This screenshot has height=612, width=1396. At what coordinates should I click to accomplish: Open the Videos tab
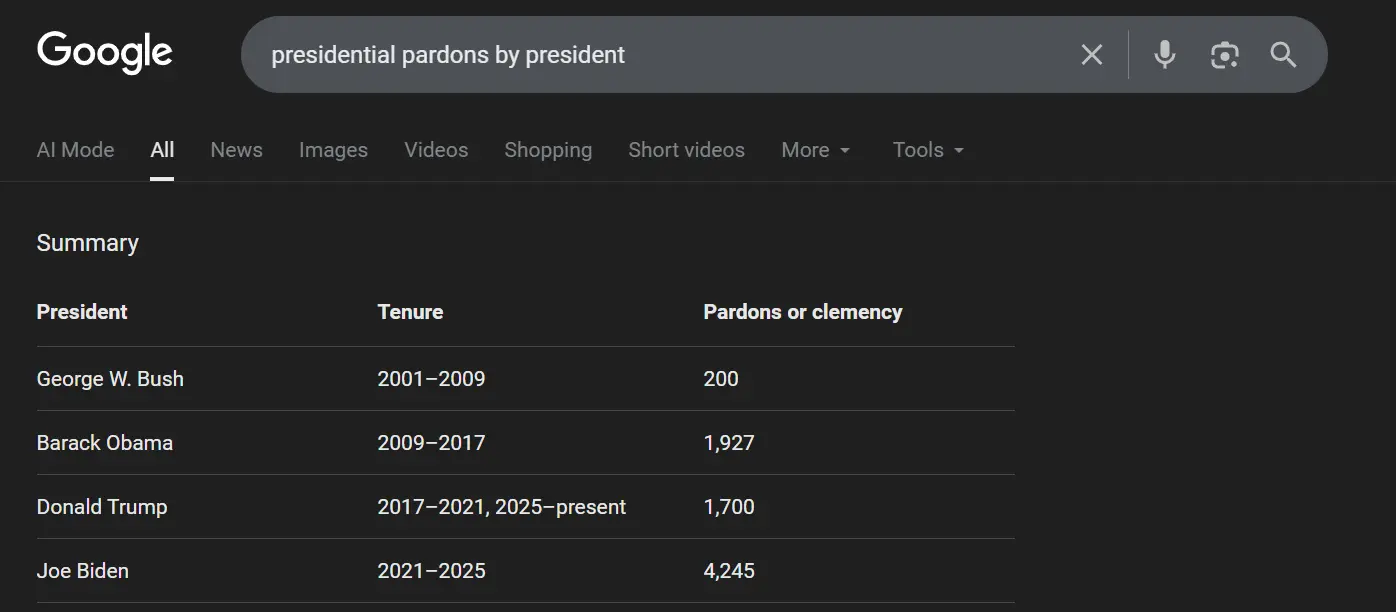(436, 150)
